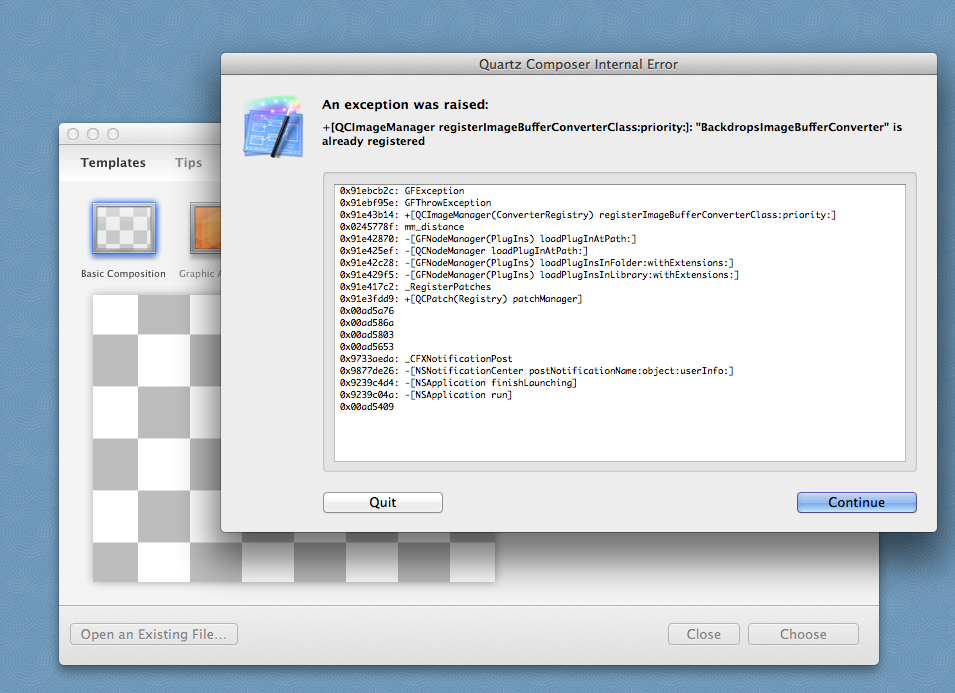This screenshot has height=693, width=955.
Task: Open the Tips tab
Action: click(188, 163)
